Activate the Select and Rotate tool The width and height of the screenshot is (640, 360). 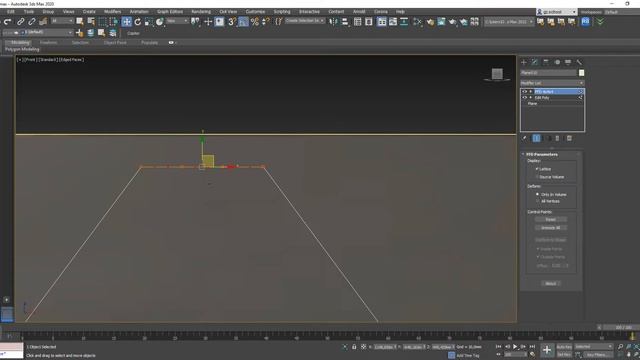[138, 22]
